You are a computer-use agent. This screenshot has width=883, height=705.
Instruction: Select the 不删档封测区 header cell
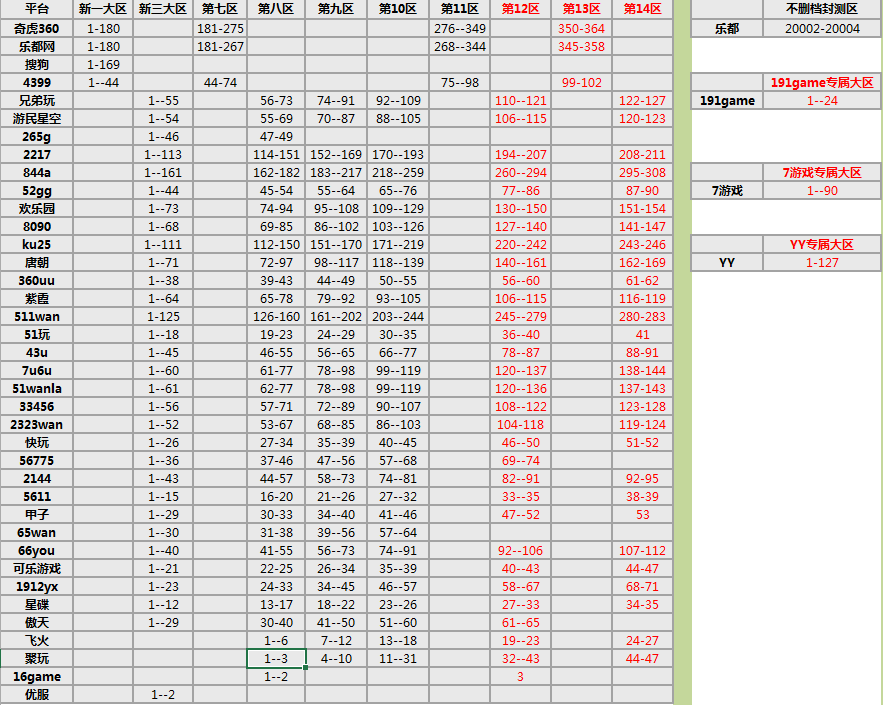pyautogui.click(x=822, y=9)
